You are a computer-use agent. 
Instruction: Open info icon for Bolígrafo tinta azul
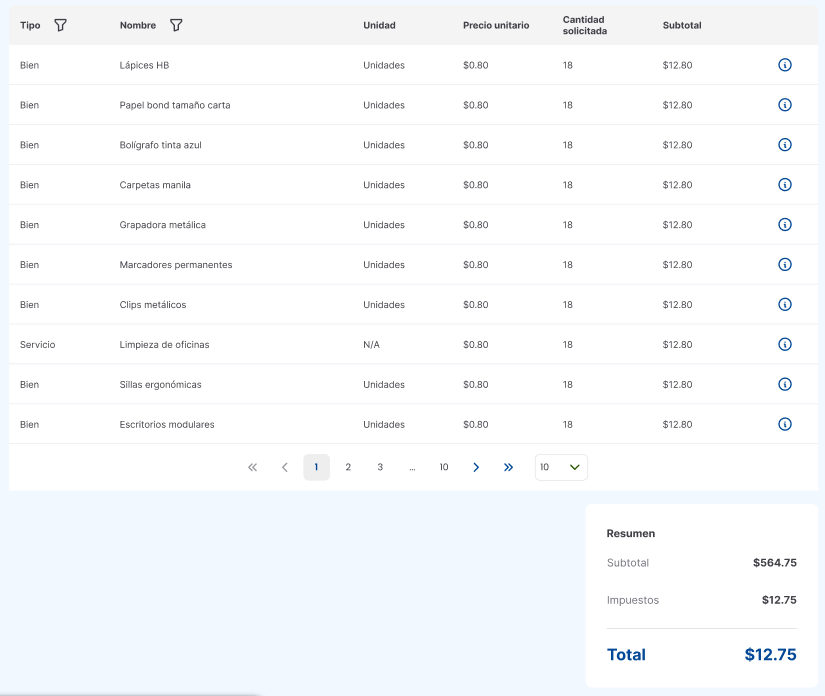(784, 145)
